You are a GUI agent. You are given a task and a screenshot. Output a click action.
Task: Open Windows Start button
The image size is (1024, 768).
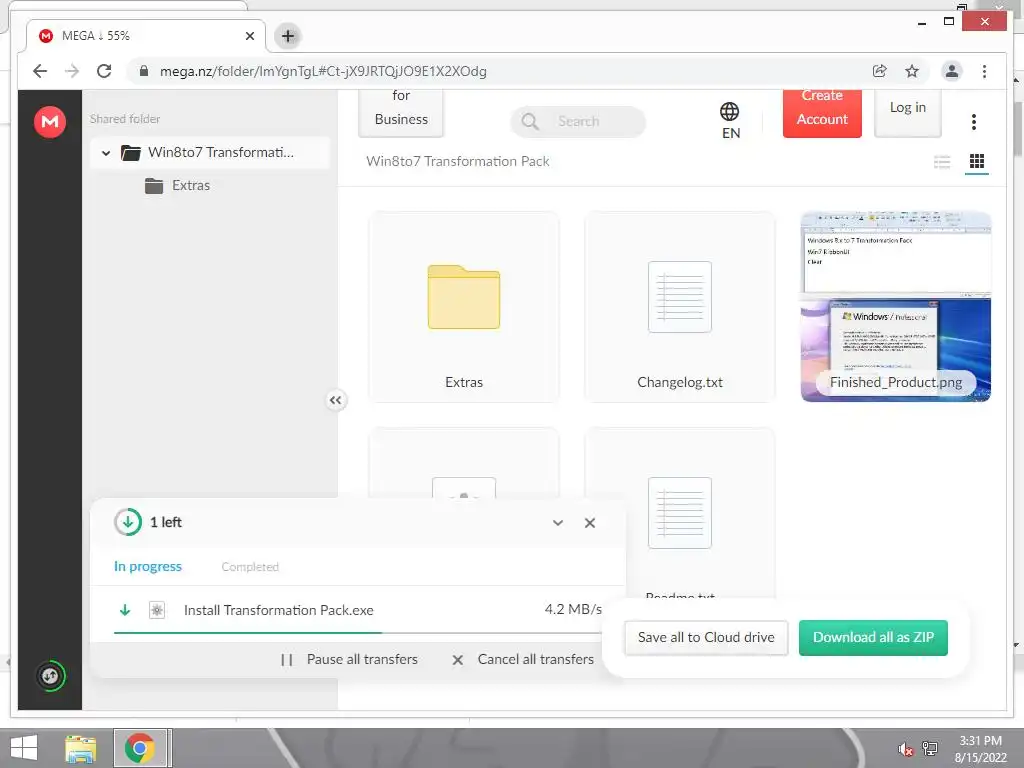[24, 748]
